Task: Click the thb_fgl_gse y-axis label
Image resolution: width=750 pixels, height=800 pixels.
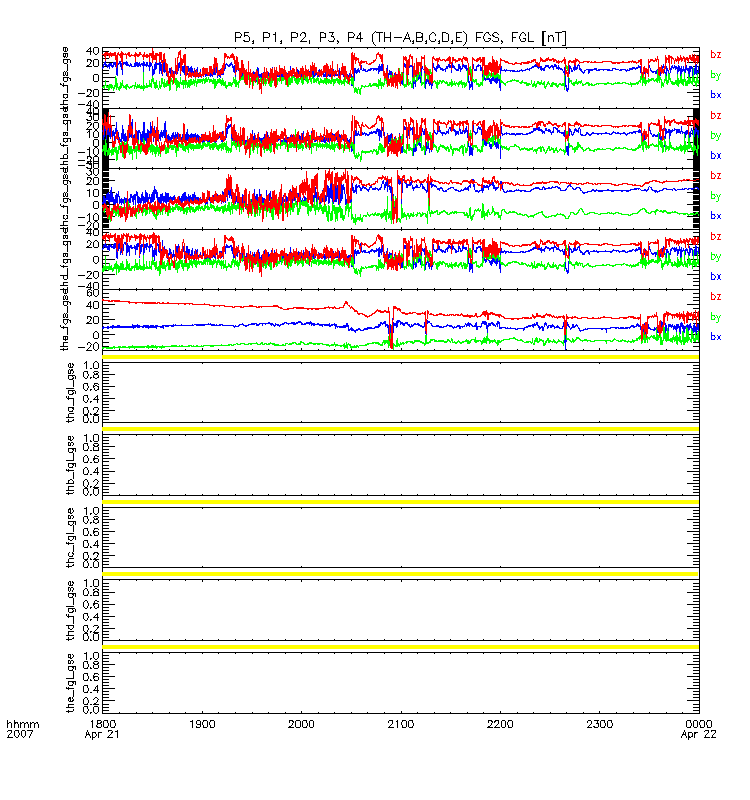Action: coord(70,465)
